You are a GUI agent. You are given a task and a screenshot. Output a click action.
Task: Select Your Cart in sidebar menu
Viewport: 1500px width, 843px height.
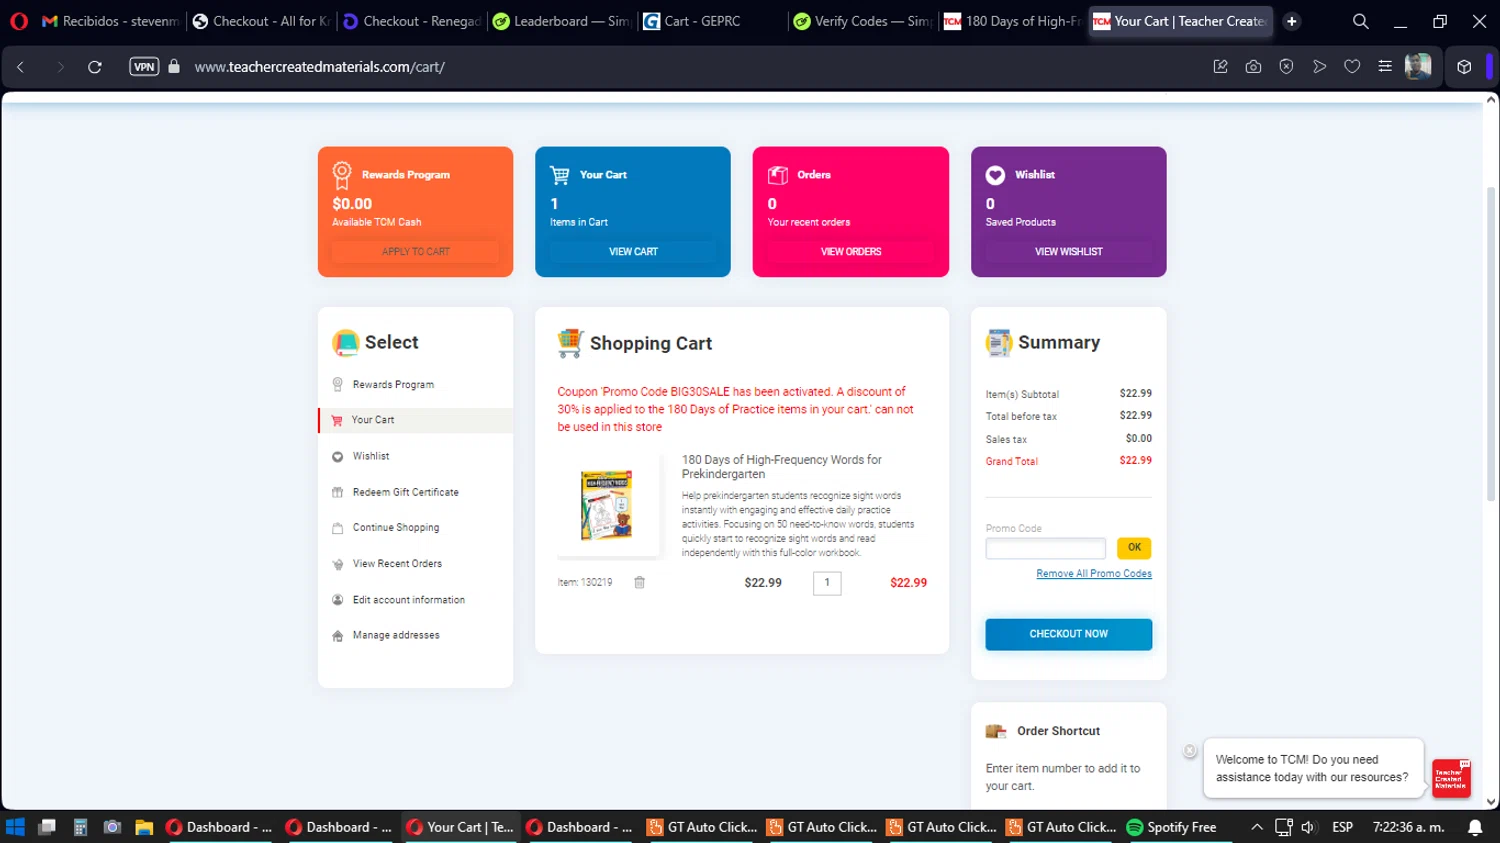point(417,420)
